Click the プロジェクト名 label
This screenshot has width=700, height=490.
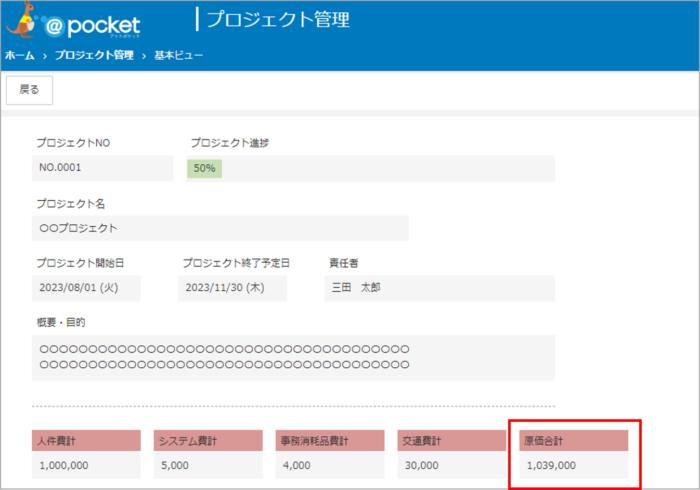(x=71, y=203)
